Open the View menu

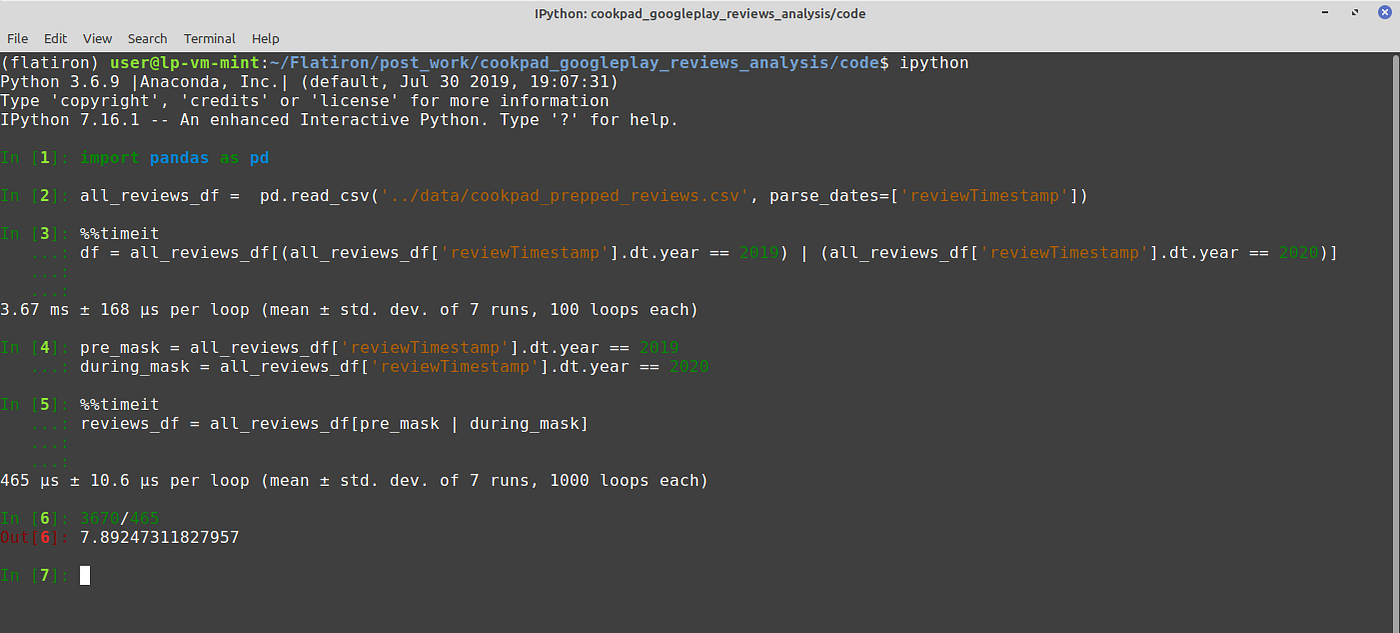click(97, 38)
